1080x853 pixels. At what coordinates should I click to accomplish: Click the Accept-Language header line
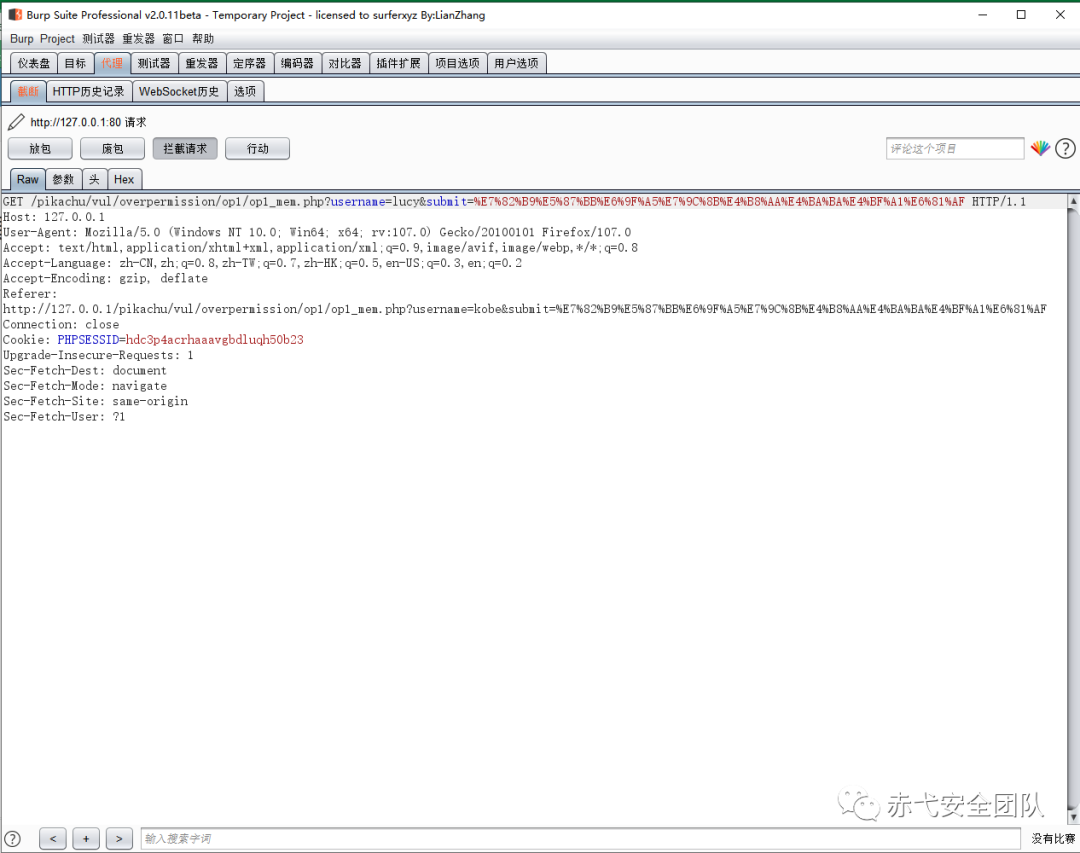pyautogui.click(x=262, y=263)
